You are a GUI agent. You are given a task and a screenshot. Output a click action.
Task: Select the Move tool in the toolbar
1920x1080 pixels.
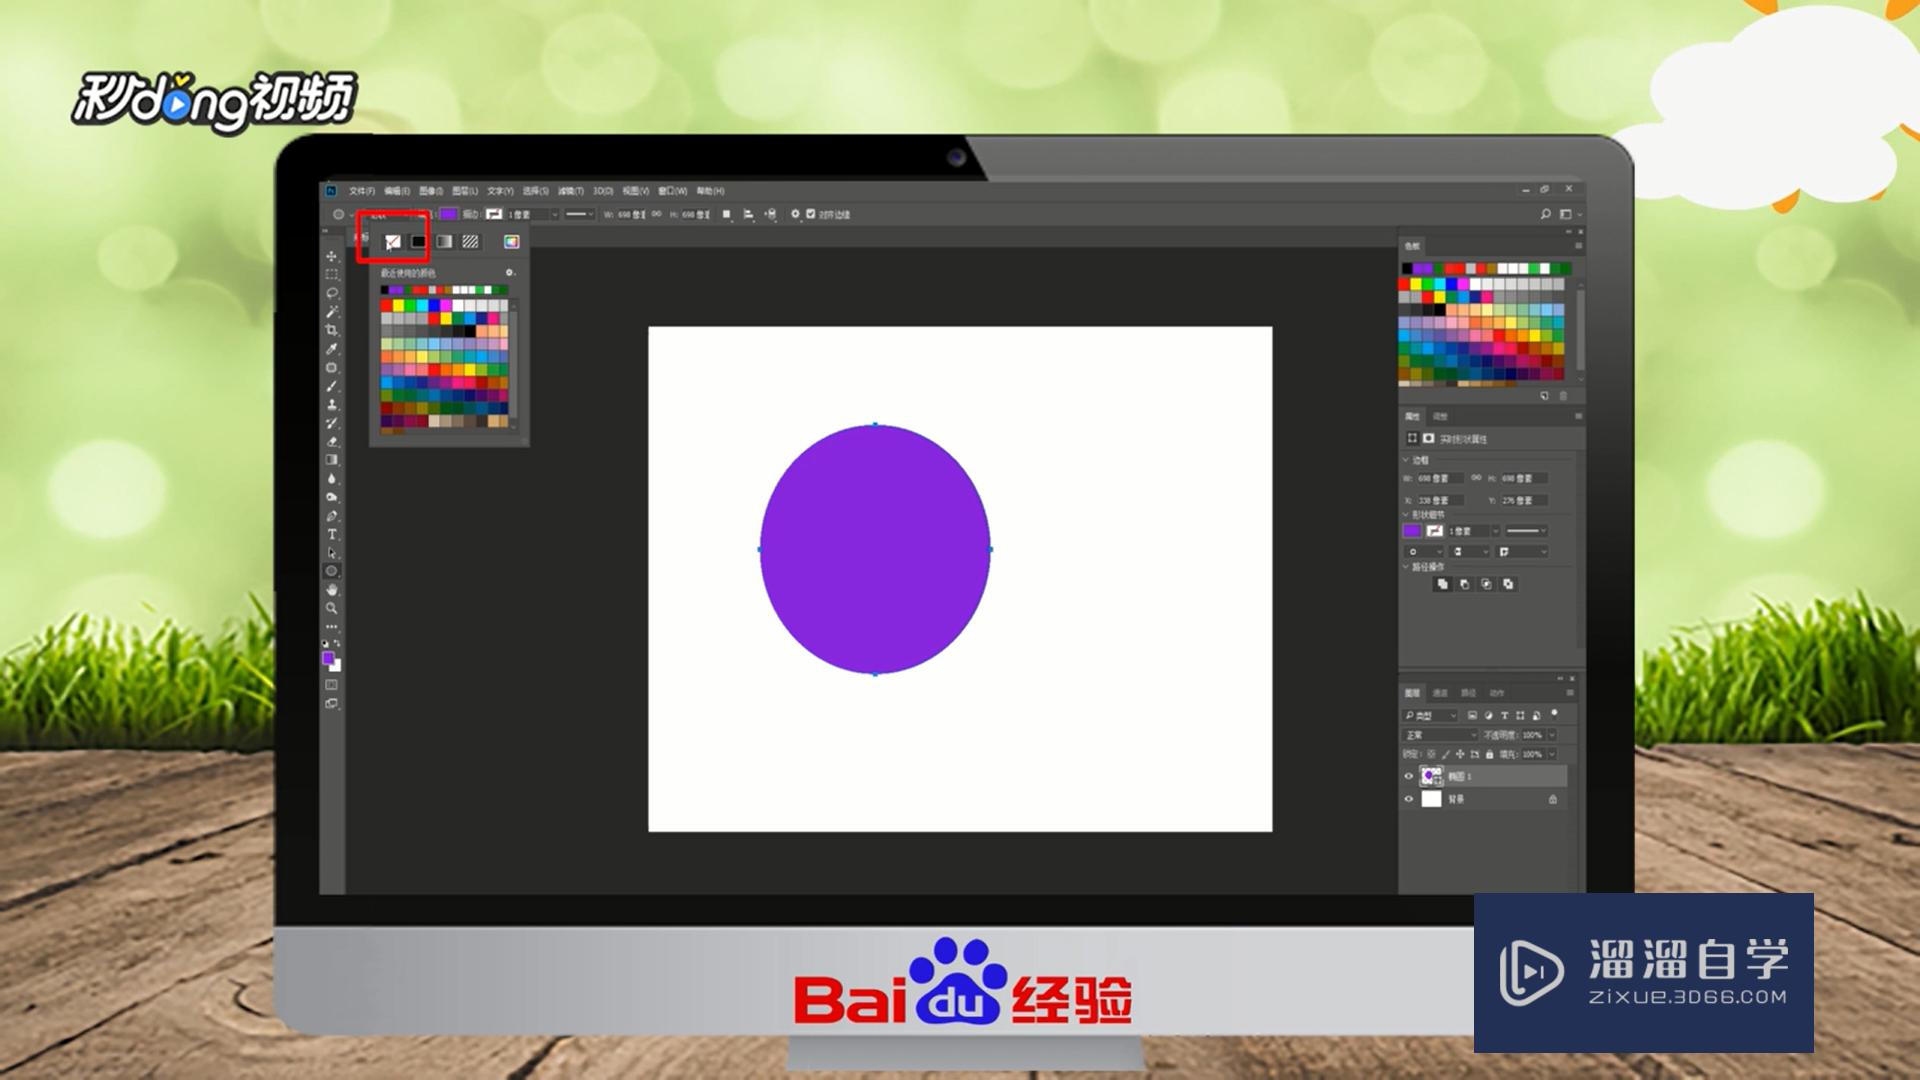[x=331, y=257]
